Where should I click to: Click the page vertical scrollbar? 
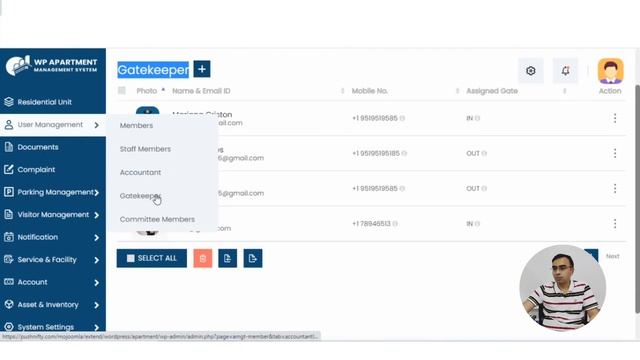point(638,199)
